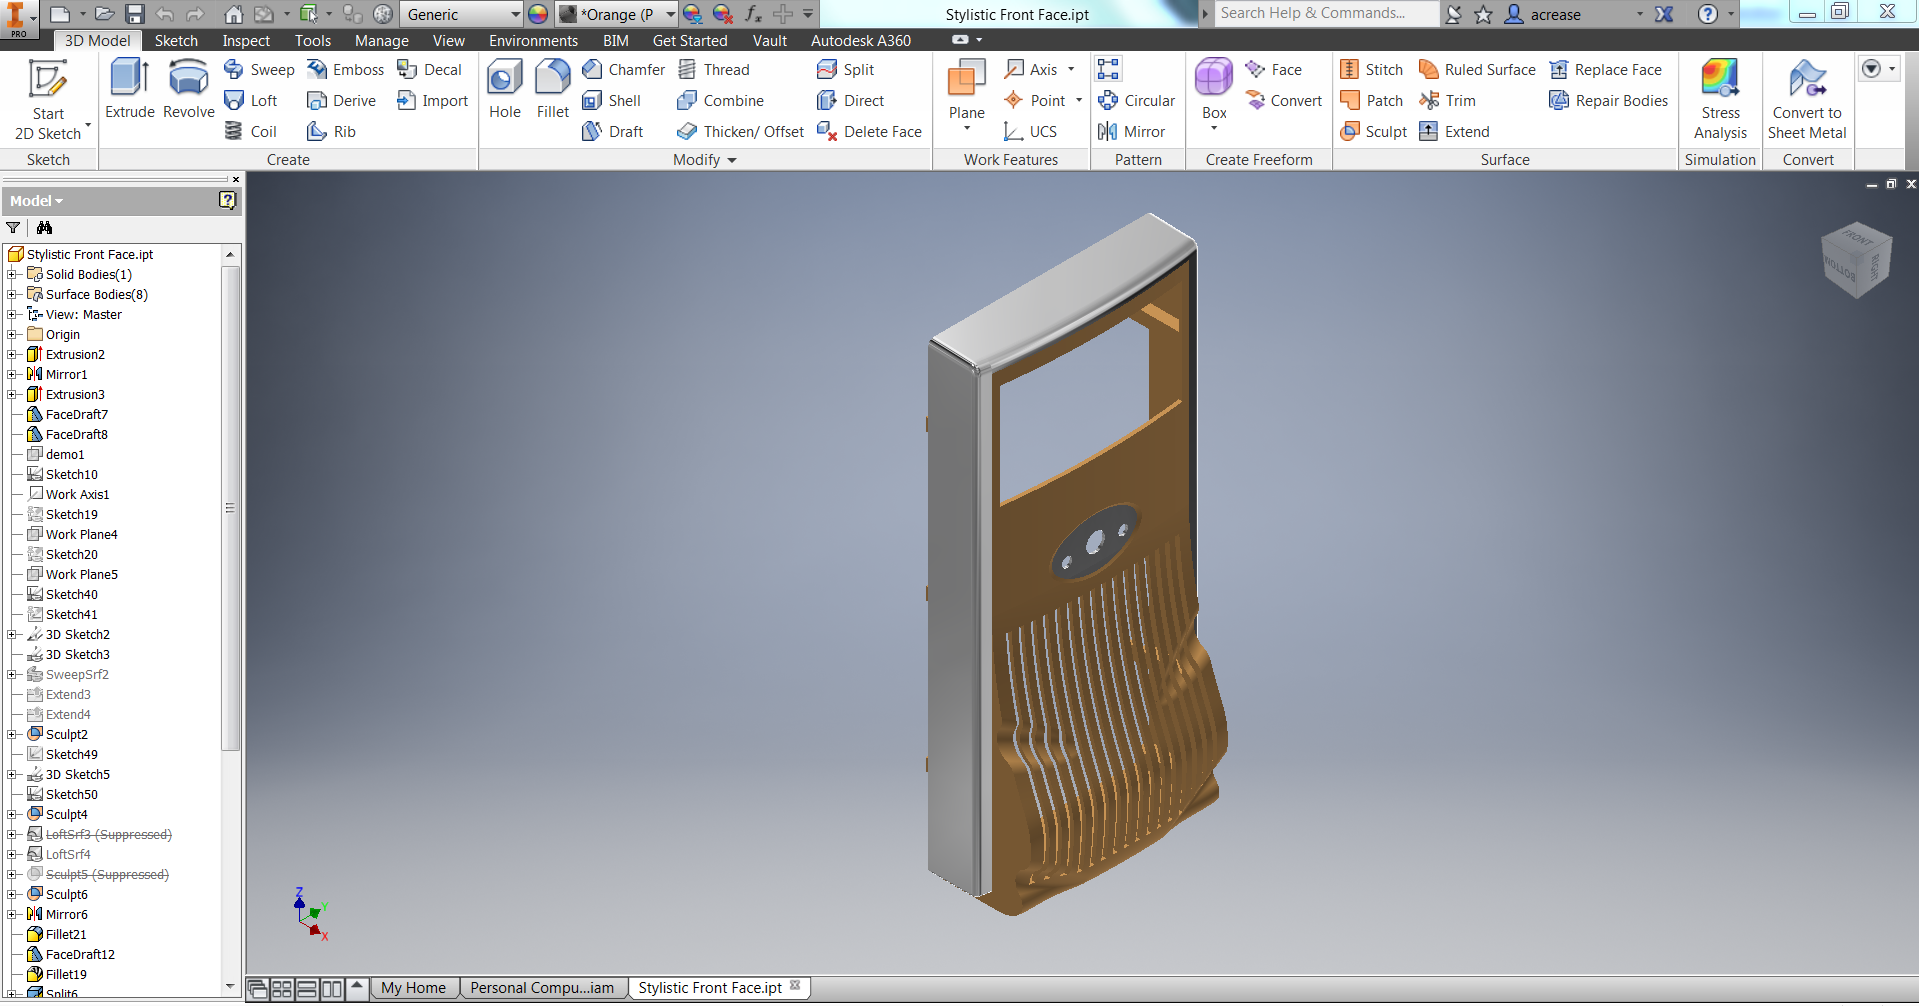Image resolution: width=1919 pixels, height=1006 pixels.
Task: Choose the Shell tool
Action: pyautogui.click(x=611, y=100)
